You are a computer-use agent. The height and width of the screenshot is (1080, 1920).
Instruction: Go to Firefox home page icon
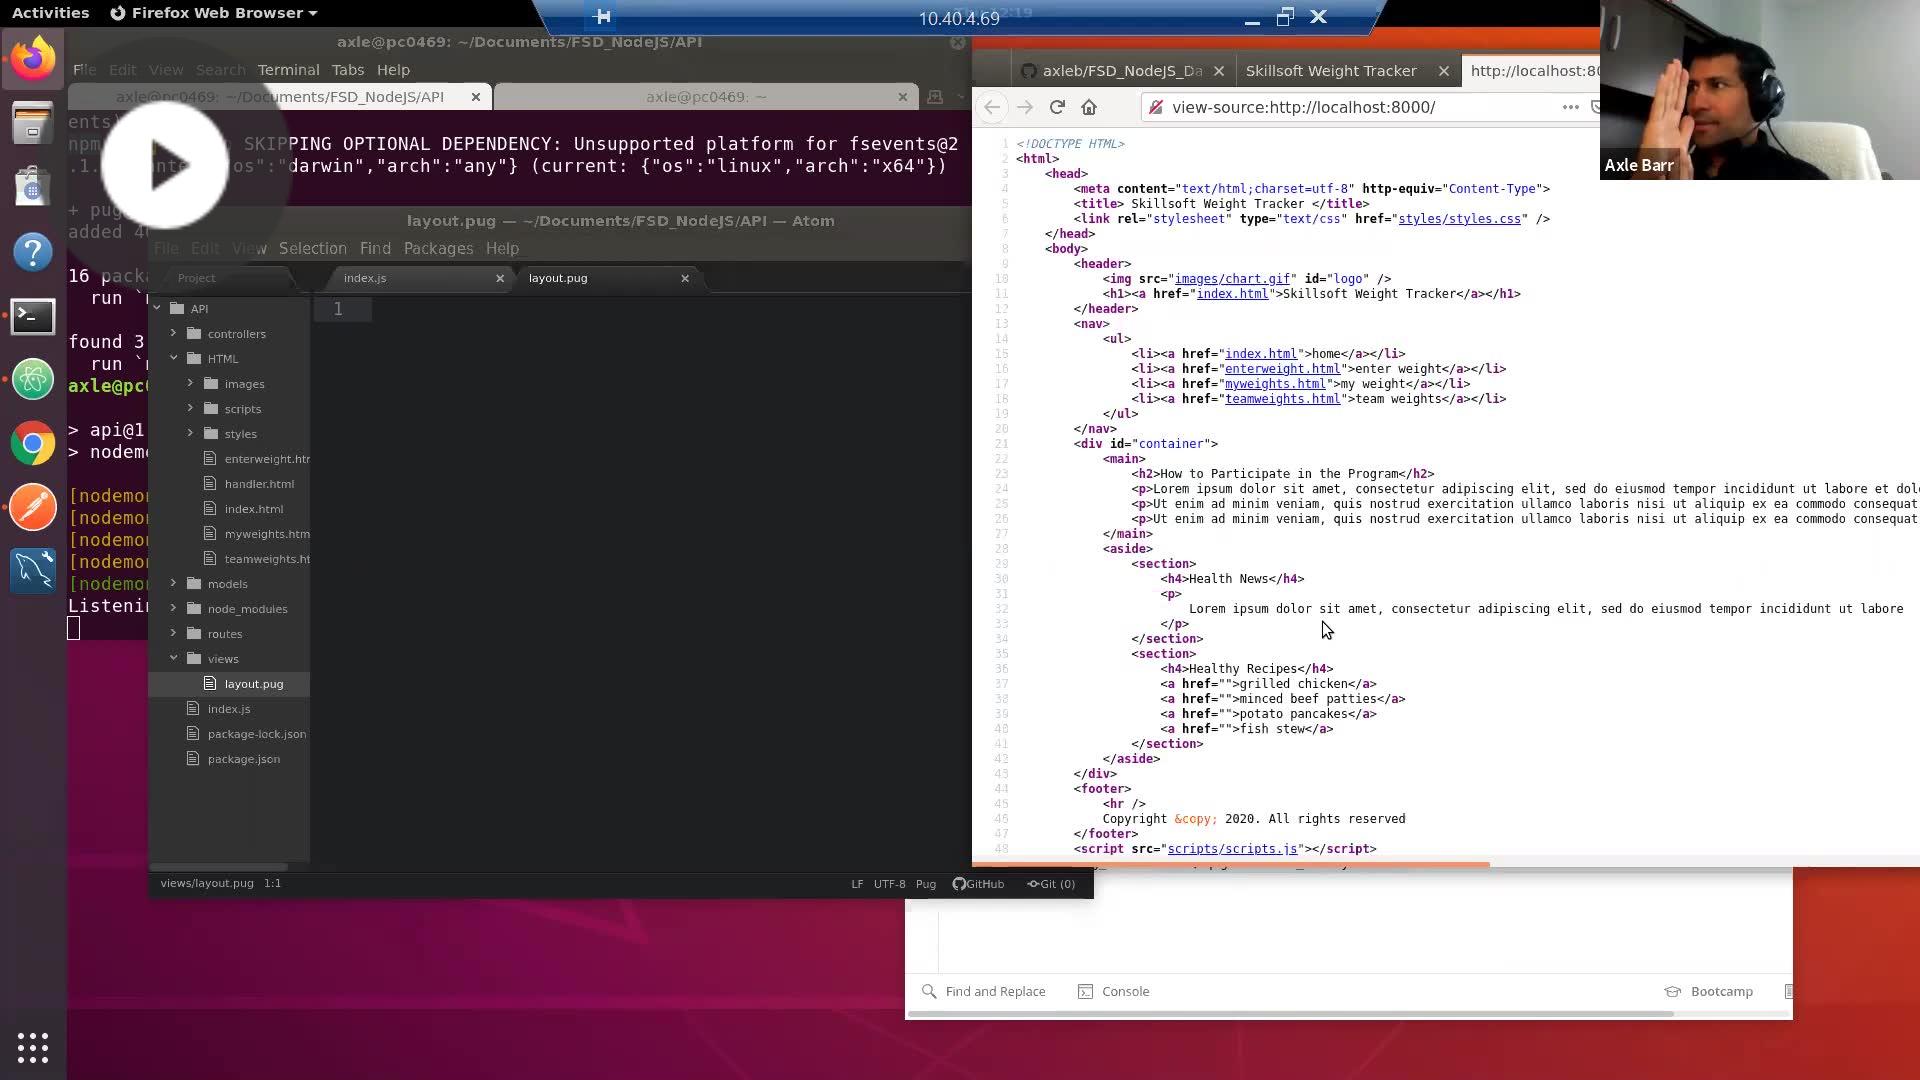pos(1089,107)
